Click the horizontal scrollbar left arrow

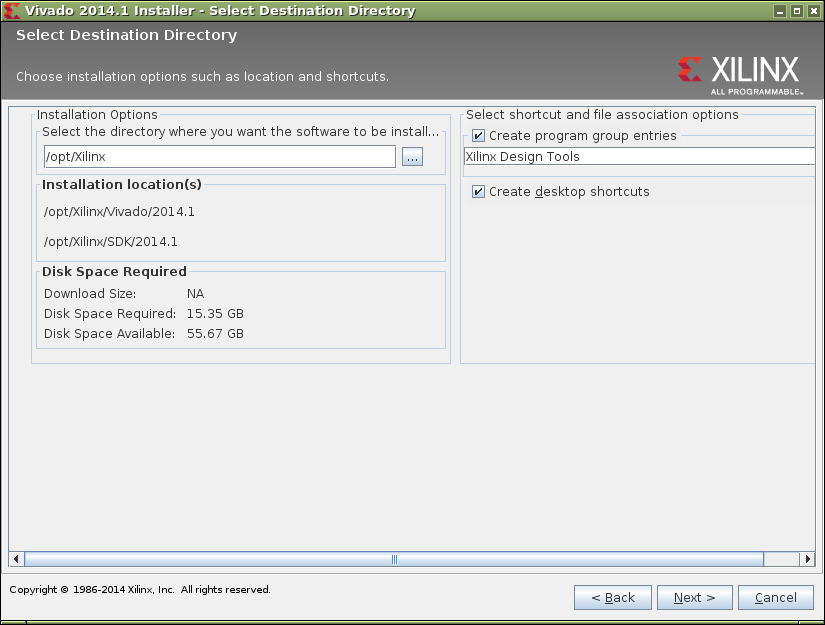pyautogui.click(x=16, y=559)
